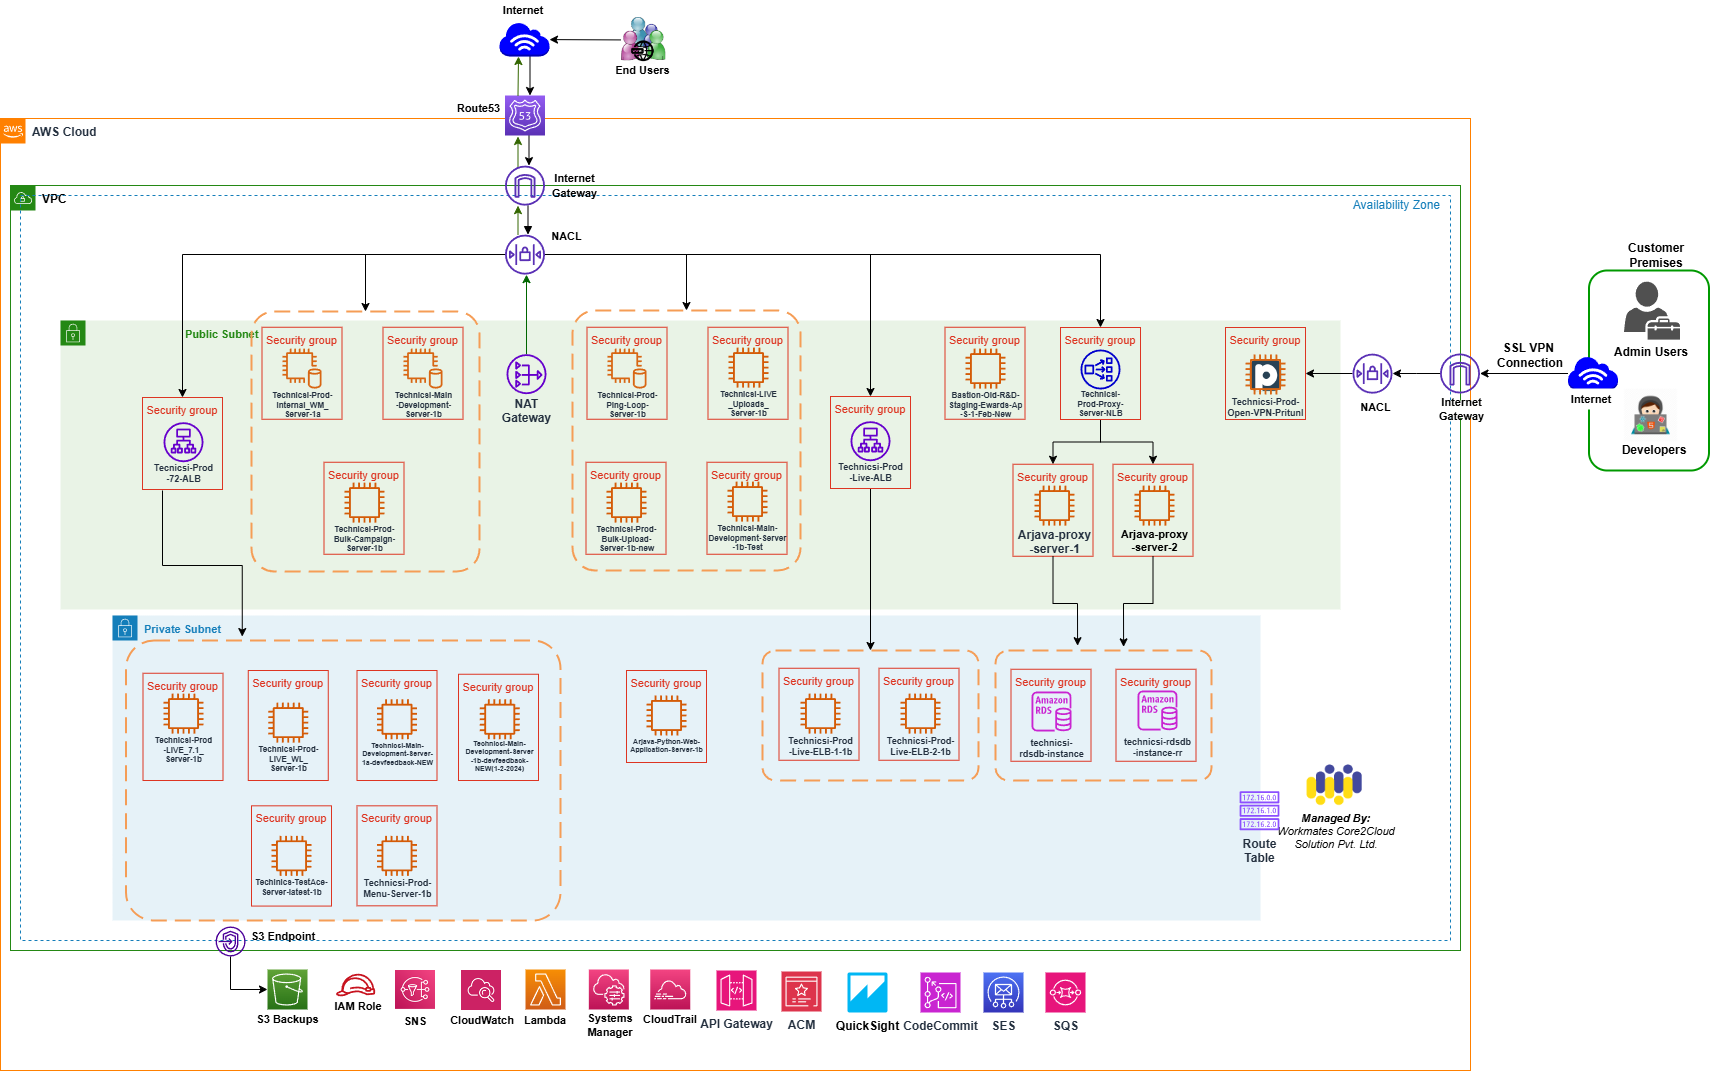Click the Arjava-proxy-server-1 security group box
Screen dimensions: 1710x1071
1052,510
